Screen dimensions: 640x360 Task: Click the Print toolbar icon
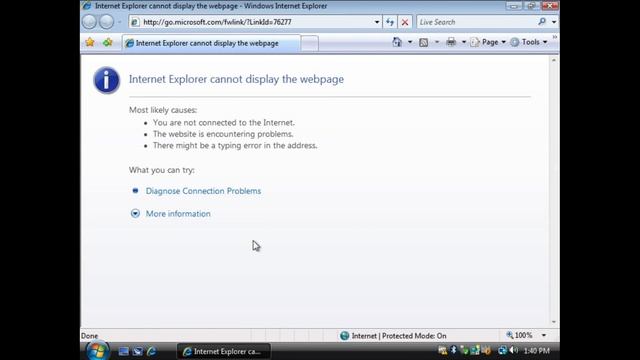pyautogui.click(x=451, y=42)
